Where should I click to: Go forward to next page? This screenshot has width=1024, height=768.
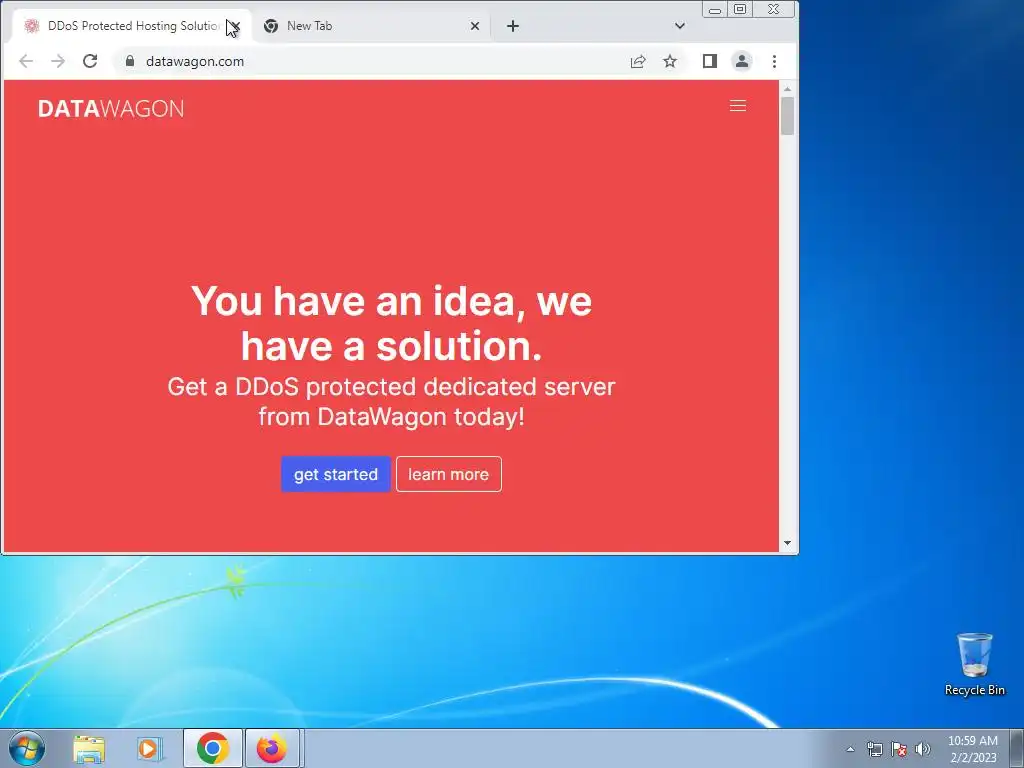(58, 61)
